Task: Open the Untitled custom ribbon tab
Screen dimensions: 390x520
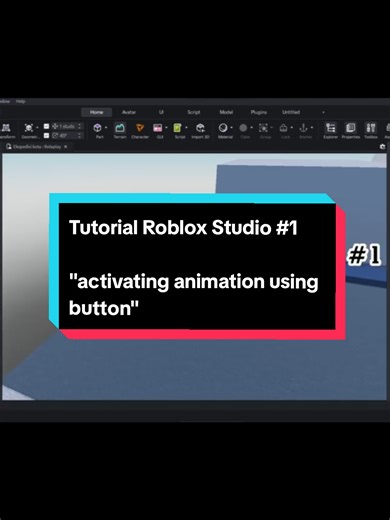Action: 291,112
